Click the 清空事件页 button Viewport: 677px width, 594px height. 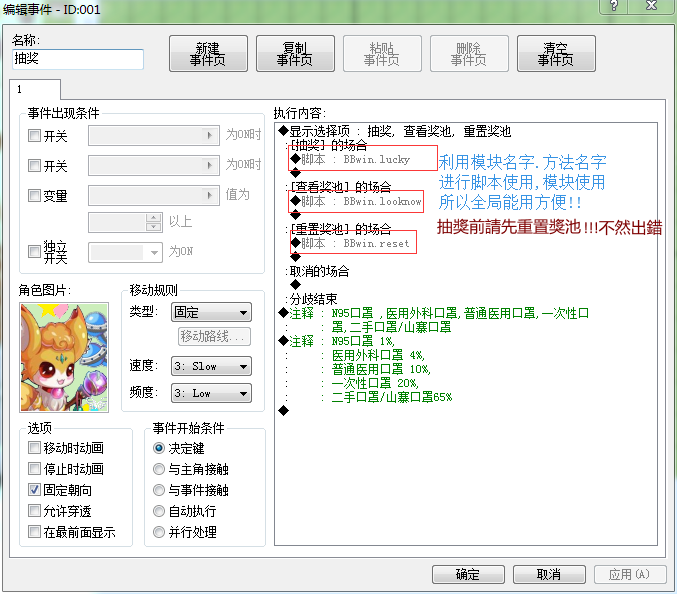pos(556,54)
